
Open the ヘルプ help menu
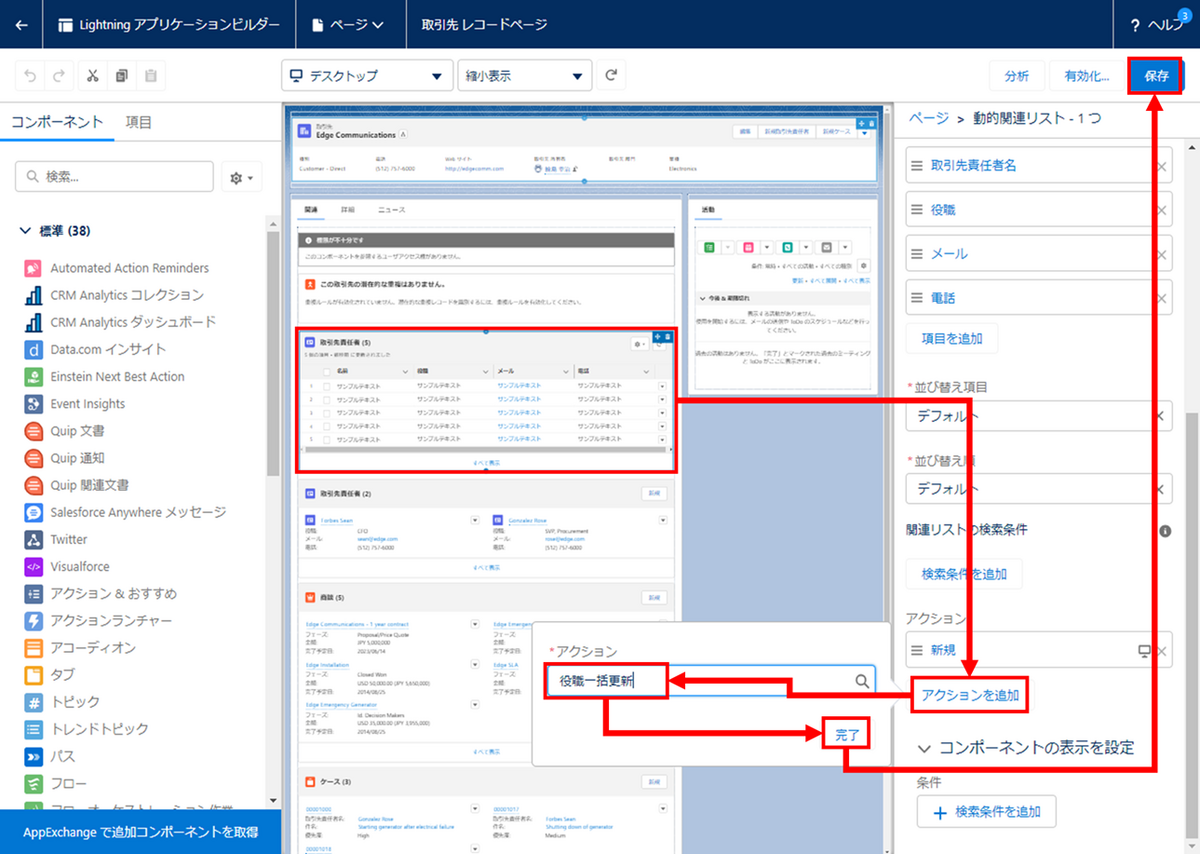coord(1157,25)
